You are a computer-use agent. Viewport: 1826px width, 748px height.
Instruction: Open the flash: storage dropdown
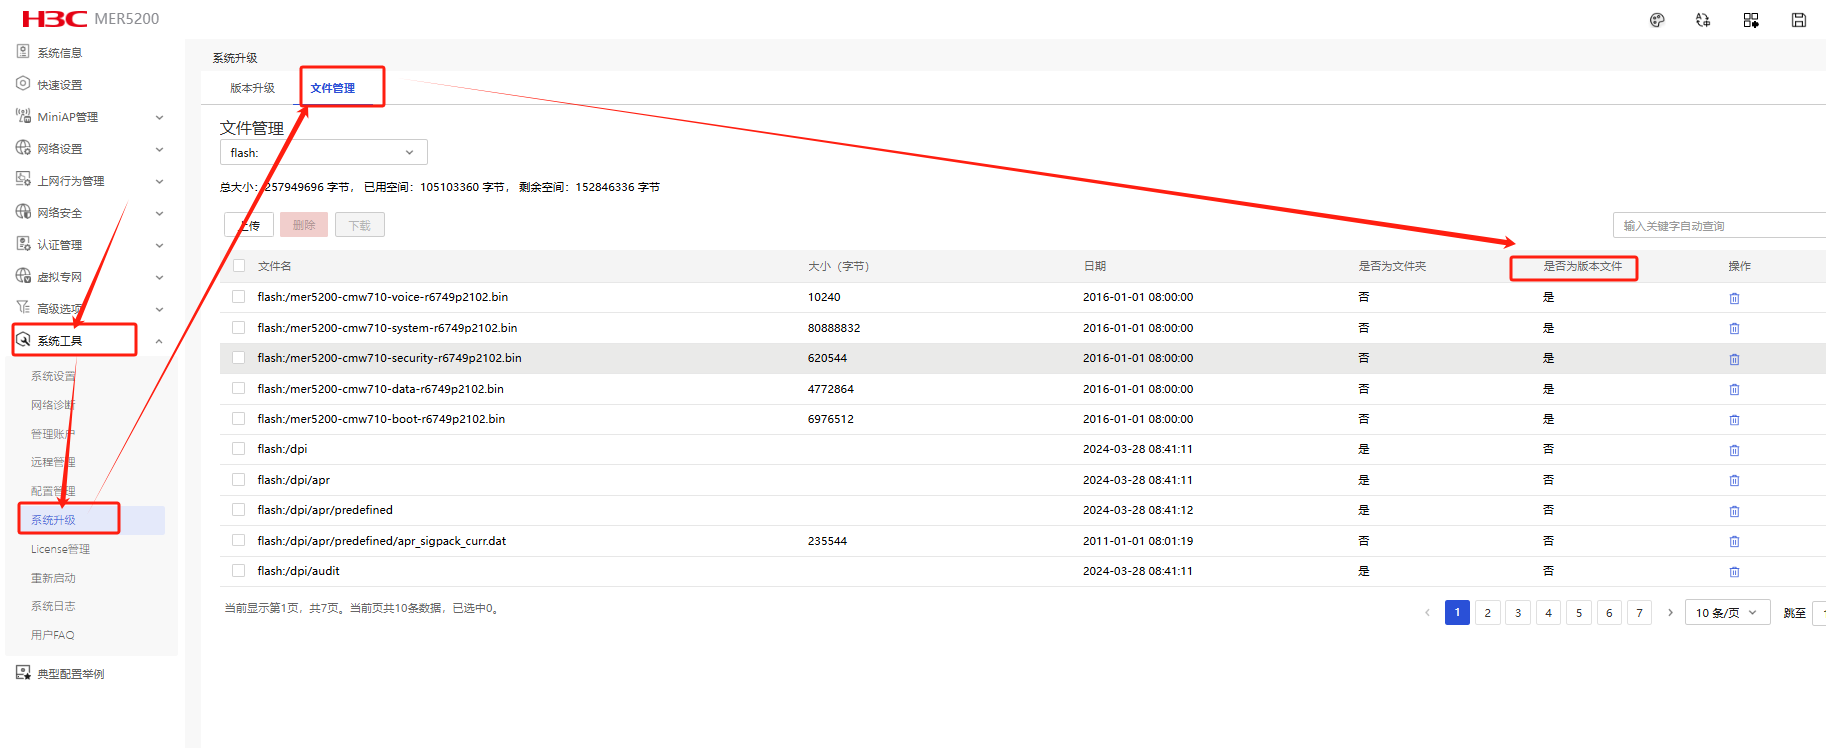tap(323, 152)
